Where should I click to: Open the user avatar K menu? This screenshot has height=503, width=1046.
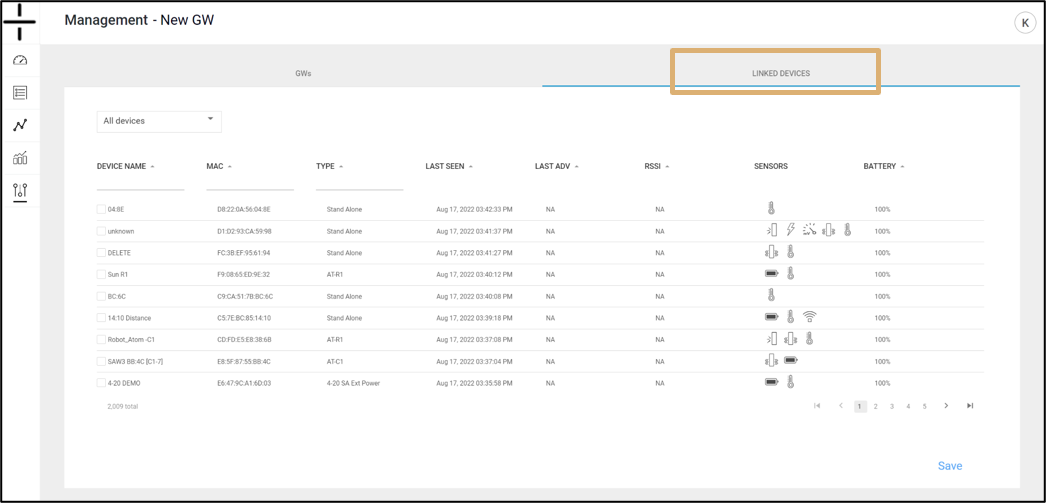point(1023,23)
